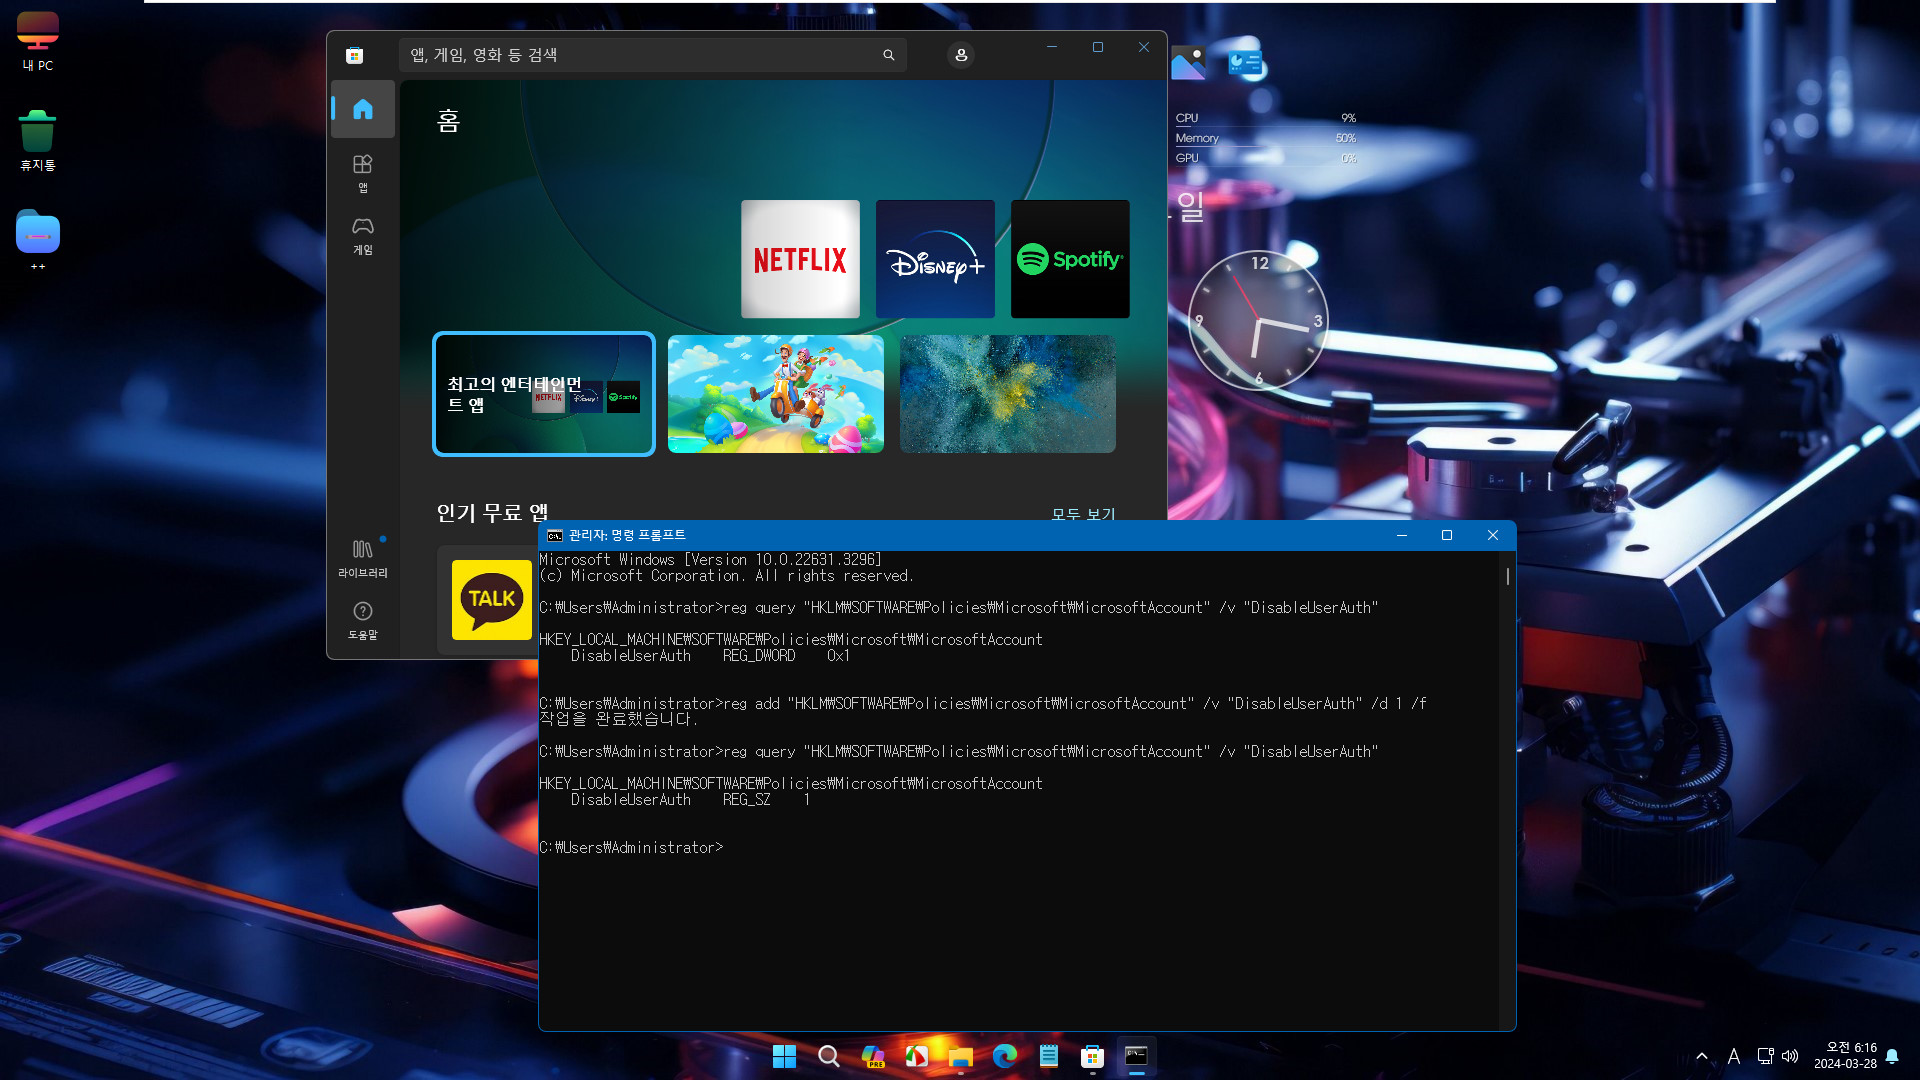Maximize the Microsoft Store window
The width and height of the screenshot is (1920, 1080).
pyautogui.click(x=1098, y=47)
